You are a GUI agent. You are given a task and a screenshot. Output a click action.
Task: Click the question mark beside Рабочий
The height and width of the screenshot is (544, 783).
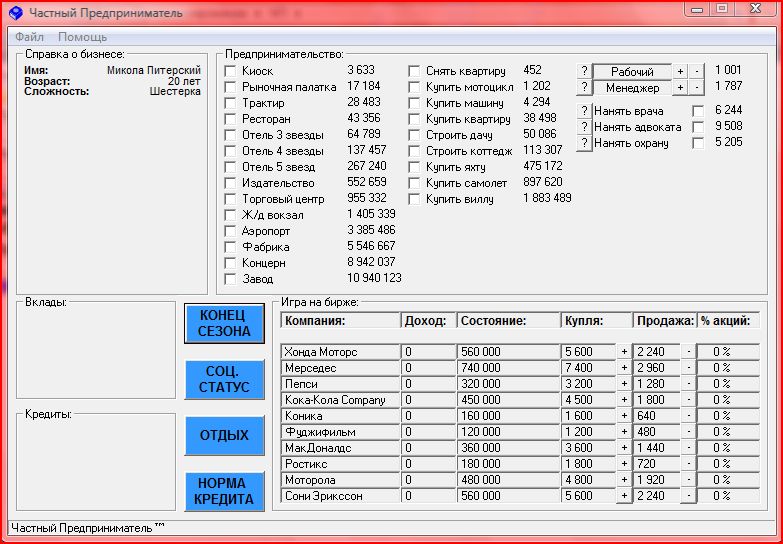click(x=584, y=72)
